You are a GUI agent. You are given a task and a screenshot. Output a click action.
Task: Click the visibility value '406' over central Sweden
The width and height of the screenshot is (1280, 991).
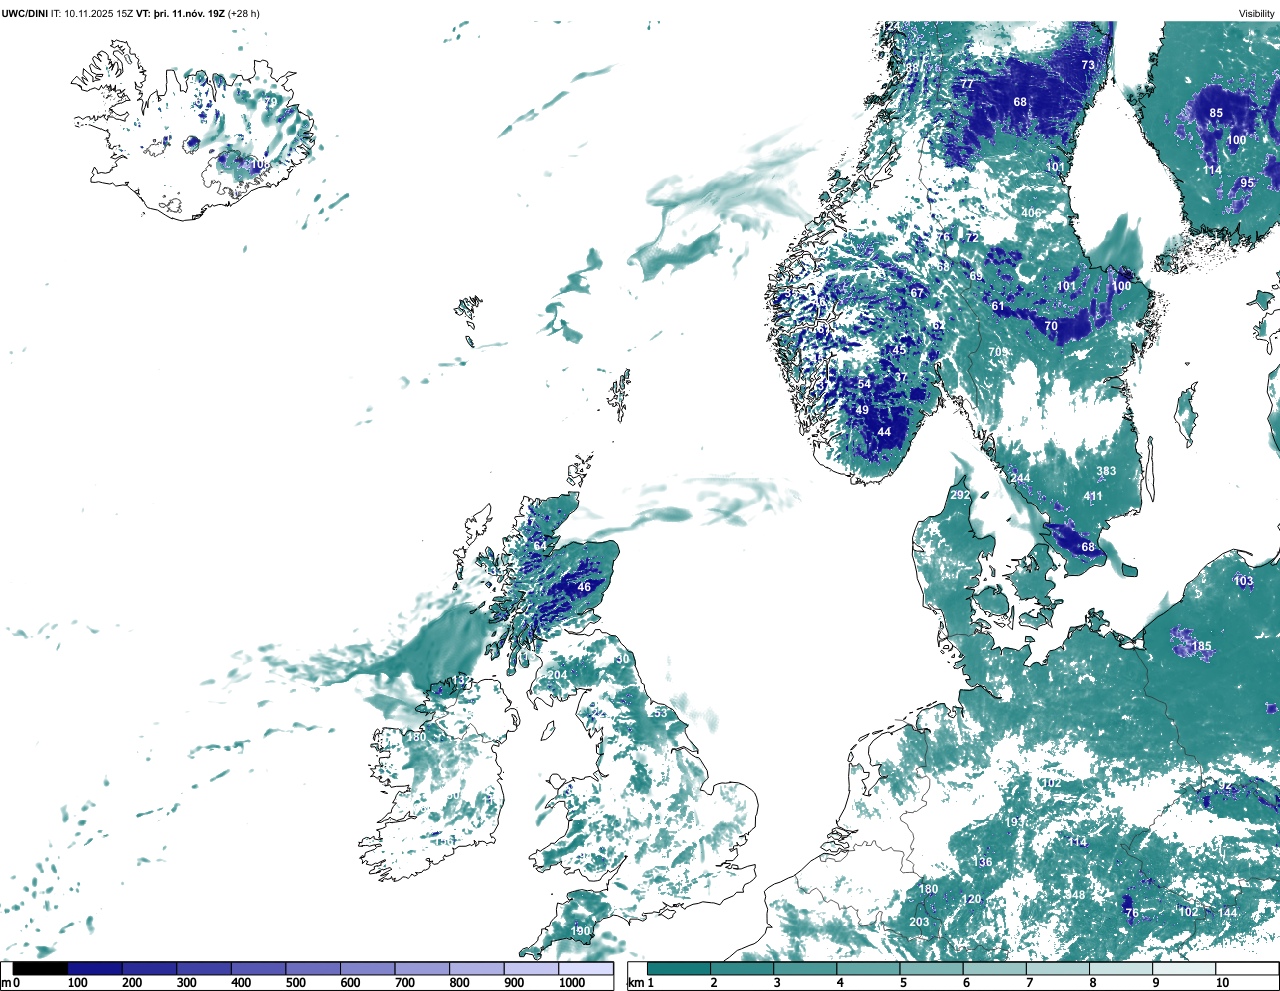point(1031,213)
